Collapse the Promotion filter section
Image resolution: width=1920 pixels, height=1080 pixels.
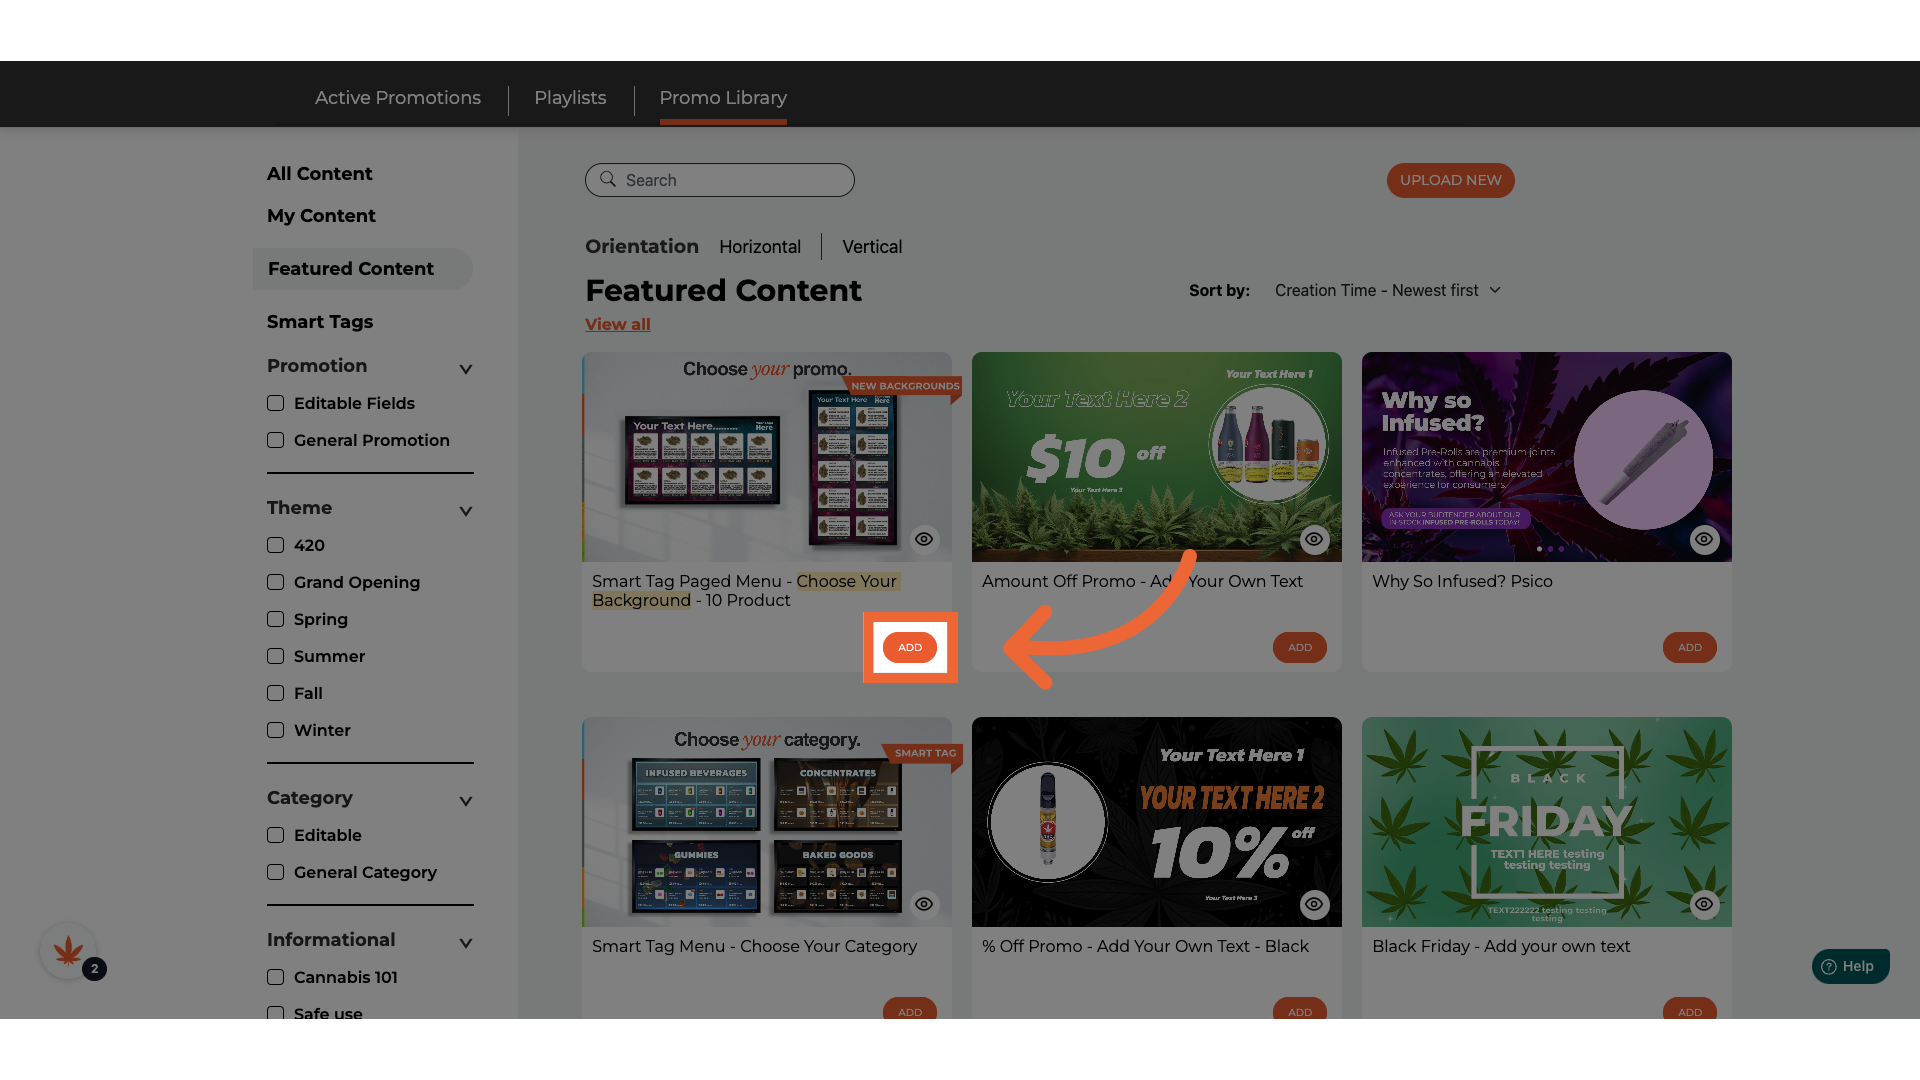tap(465, 369)
